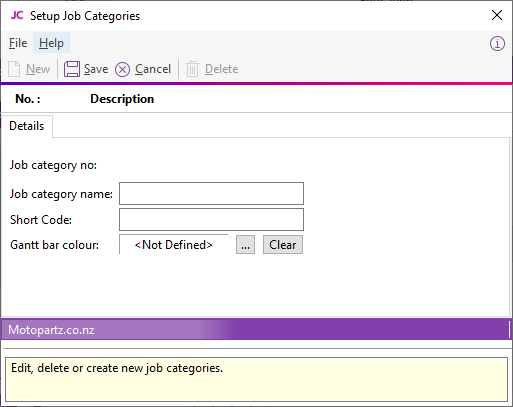Open the Help menu
This screenshot has height=407, width=513.
51,43
